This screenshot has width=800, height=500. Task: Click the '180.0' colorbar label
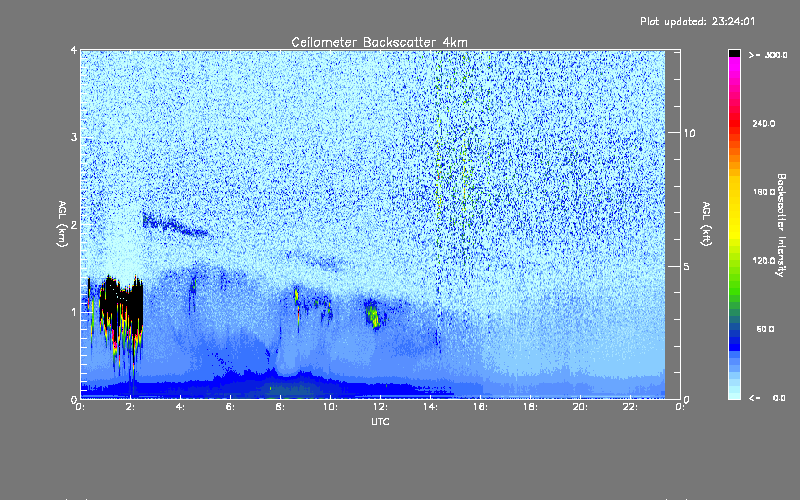click(x=764, y=192)
